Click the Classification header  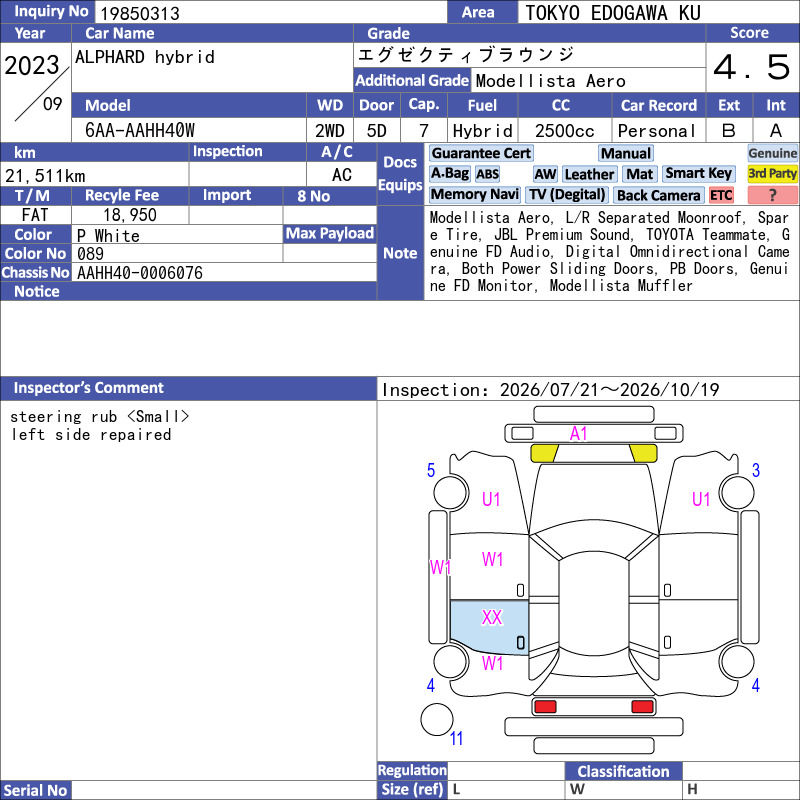[623, 771]
